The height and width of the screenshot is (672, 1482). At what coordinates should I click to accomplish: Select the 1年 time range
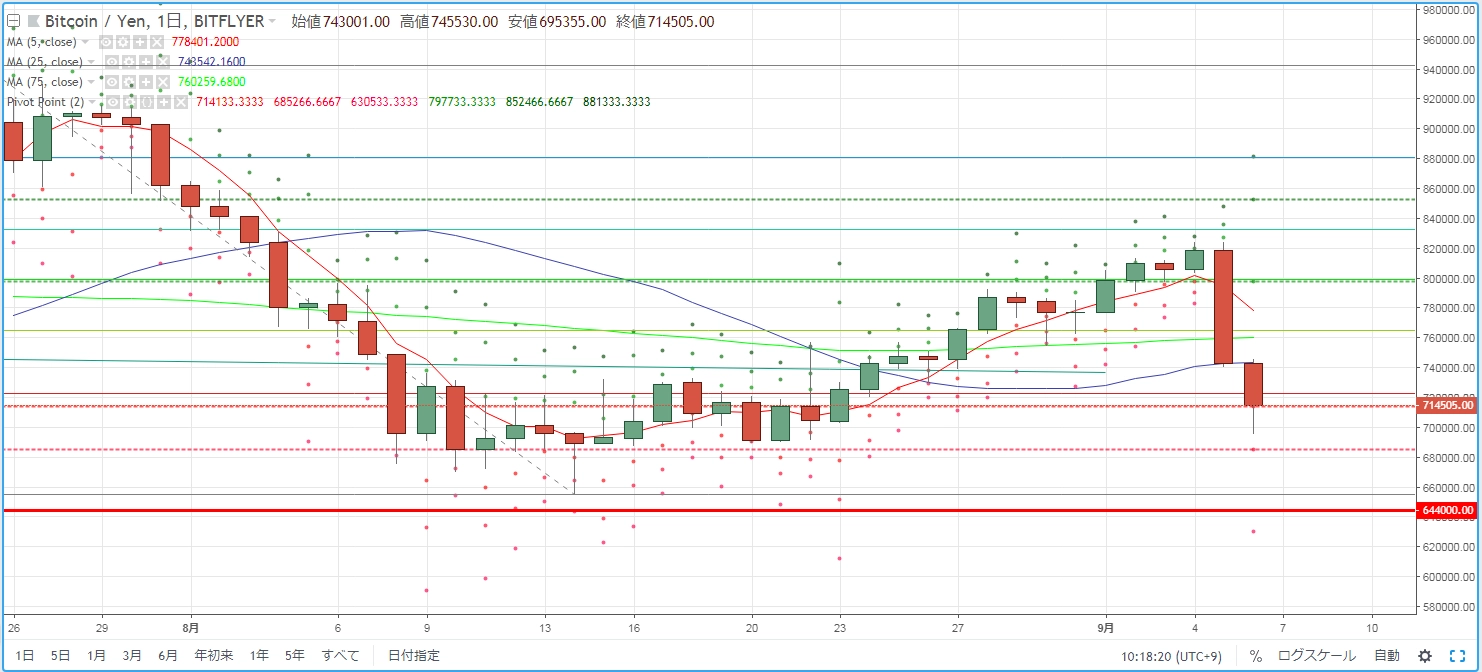(x=259, y=656)
